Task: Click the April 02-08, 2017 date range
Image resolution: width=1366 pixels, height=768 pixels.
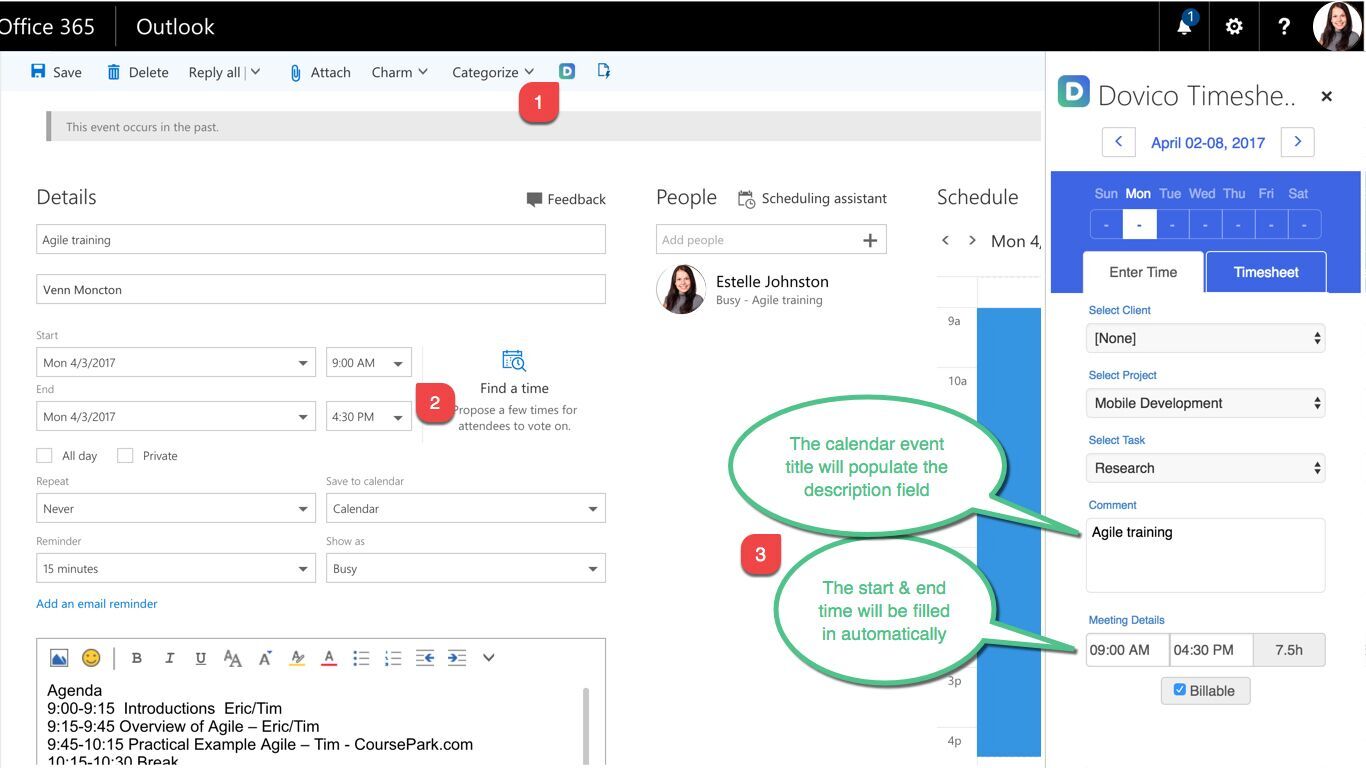Action: pyautogui.click(x=1208, y=143)
